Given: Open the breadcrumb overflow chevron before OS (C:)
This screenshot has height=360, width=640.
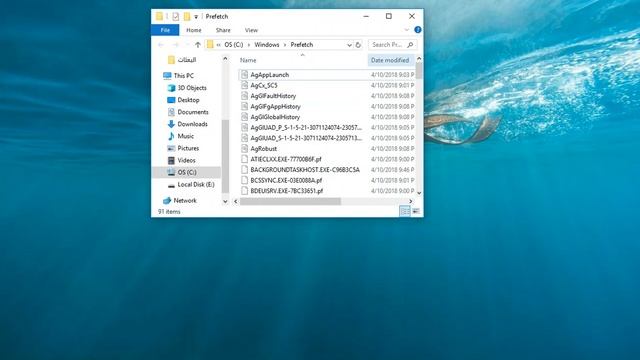Looking at the screenshot, I should pos(218,45).
